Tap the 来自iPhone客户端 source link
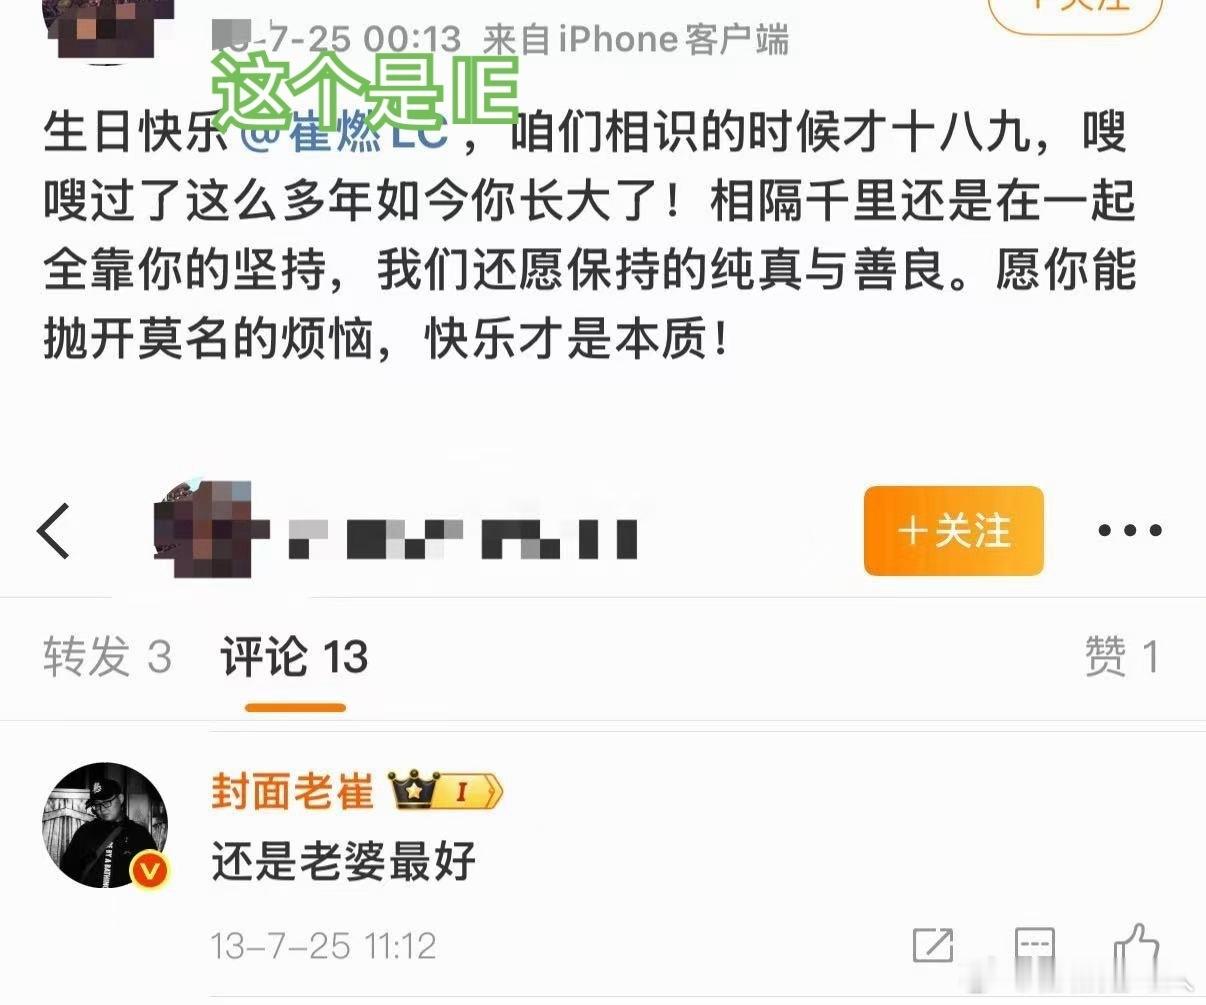Screen dimensions: 1206x1005 coord(636,40)
